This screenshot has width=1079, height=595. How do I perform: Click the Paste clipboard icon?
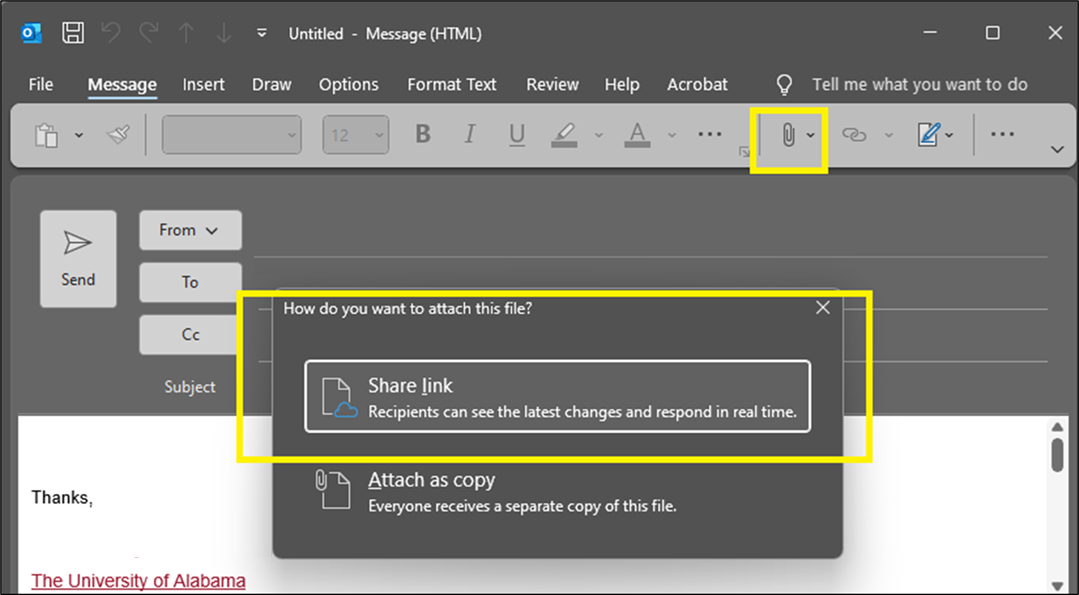click(46, 135)
